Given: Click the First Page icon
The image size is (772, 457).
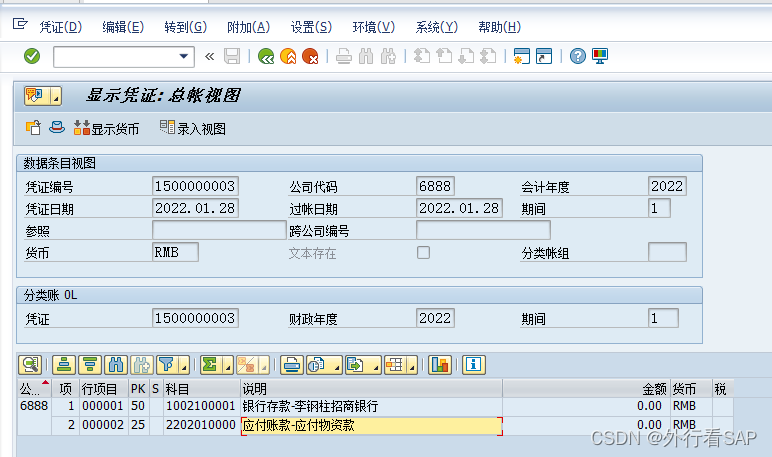Looking at the screenshot, I should (421, 56).
